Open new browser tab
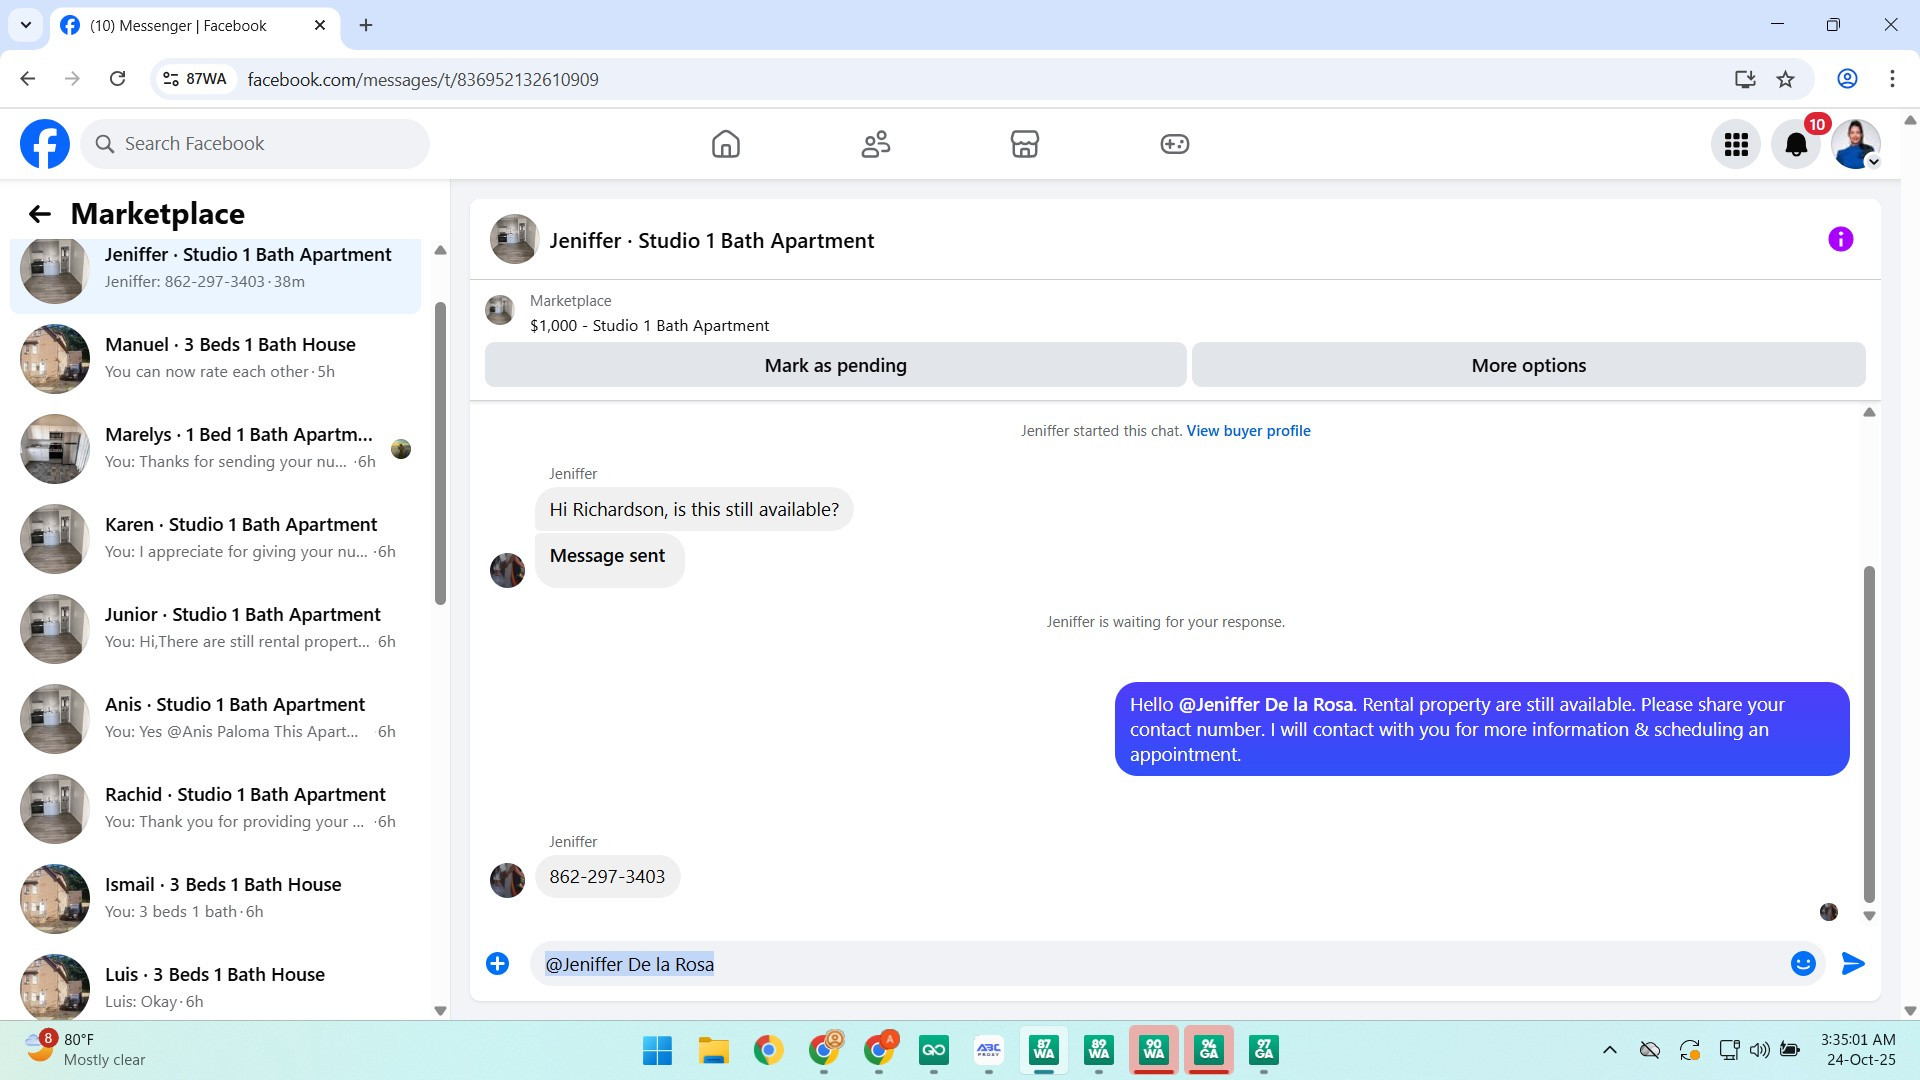 pos(366,25)
